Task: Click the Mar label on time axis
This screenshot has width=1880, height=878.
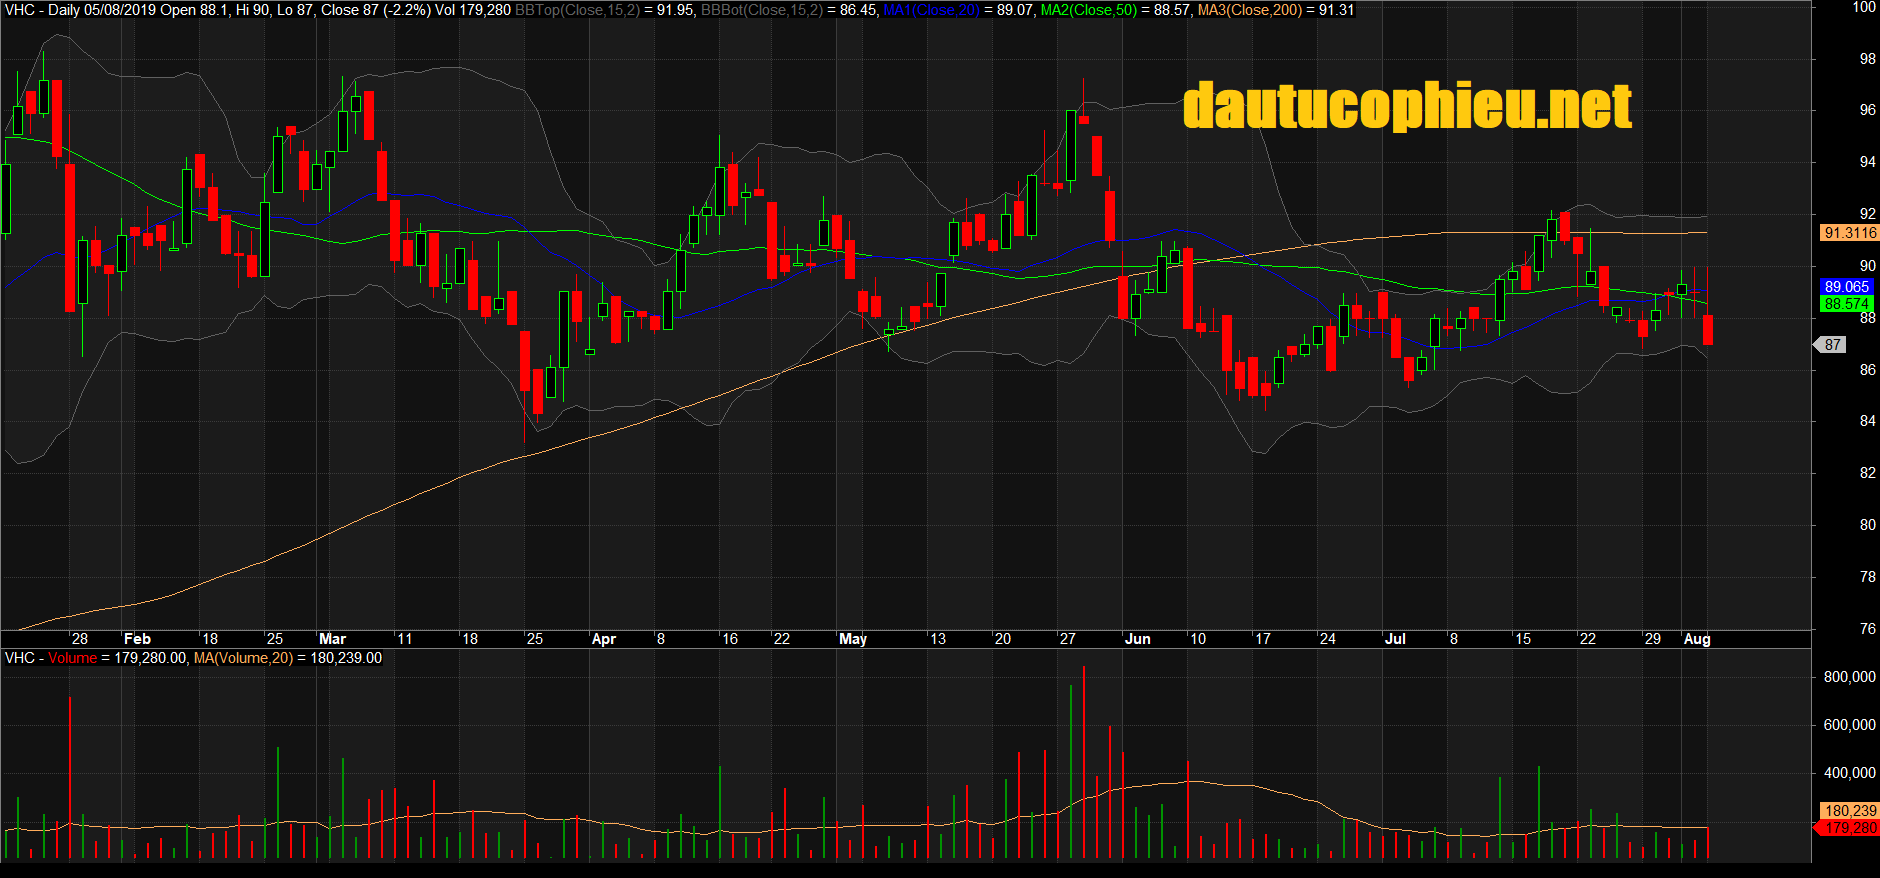Action: pos(332,639)
